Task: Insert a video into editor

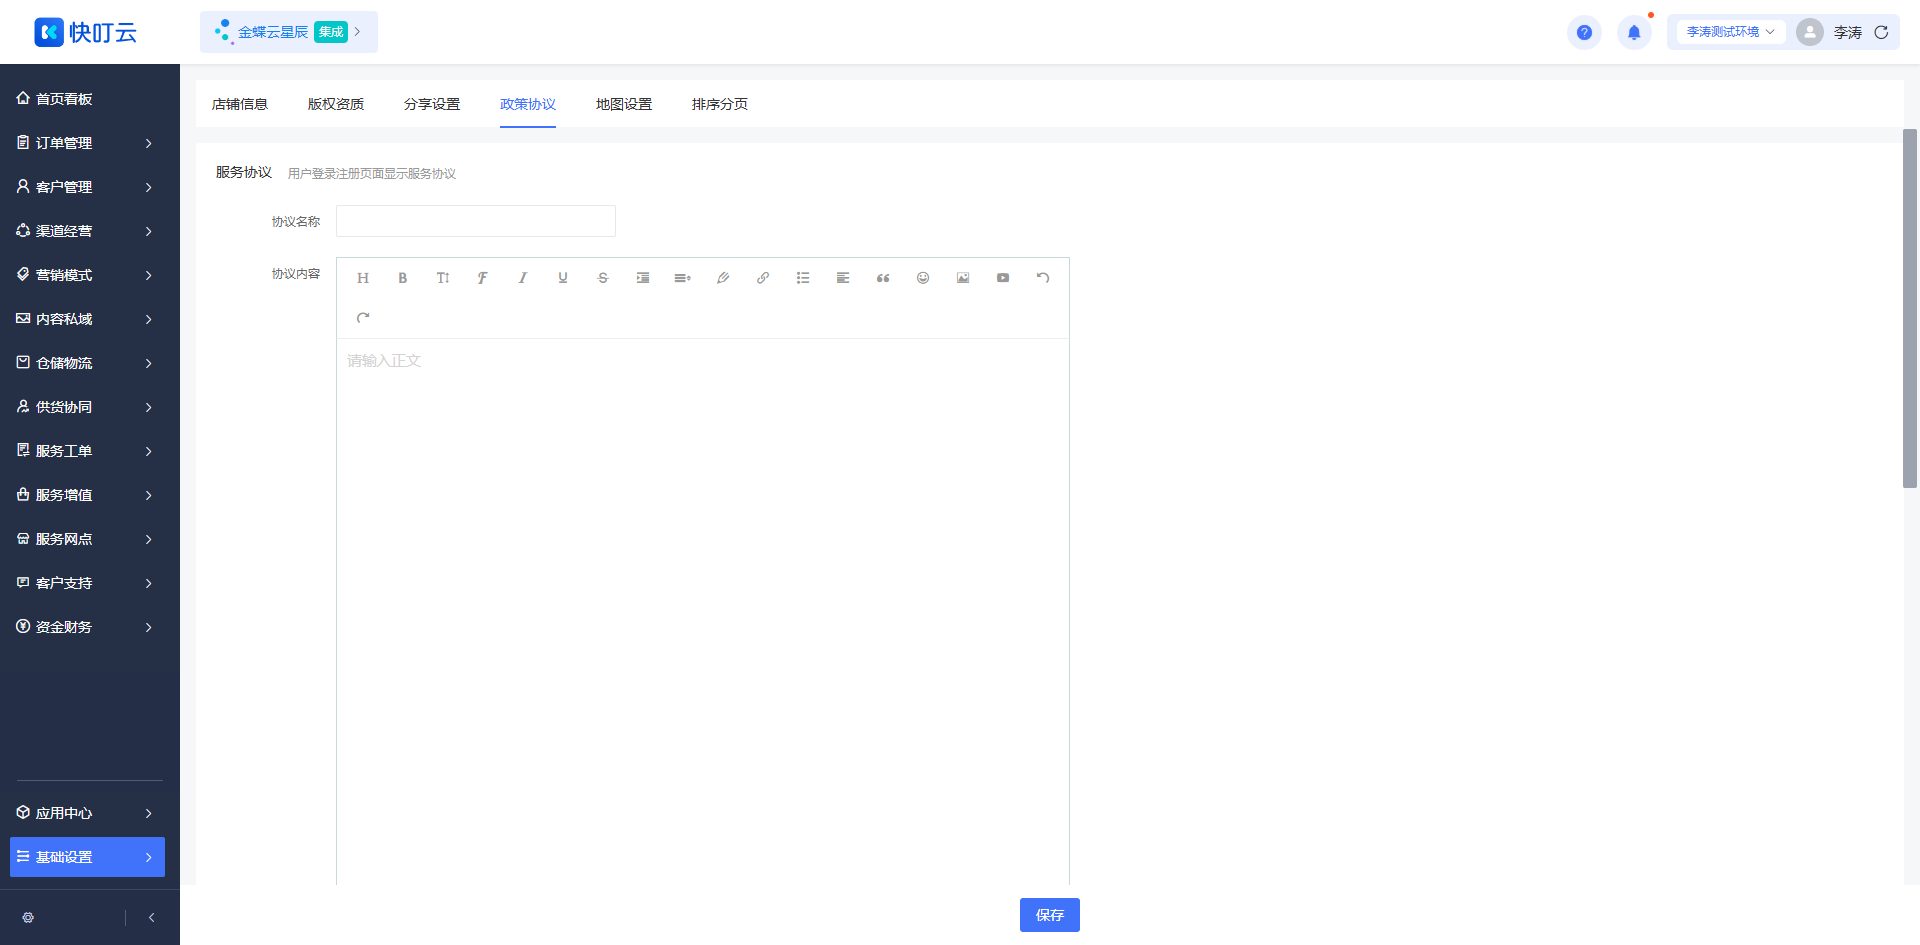Action: click(1003, 278)
